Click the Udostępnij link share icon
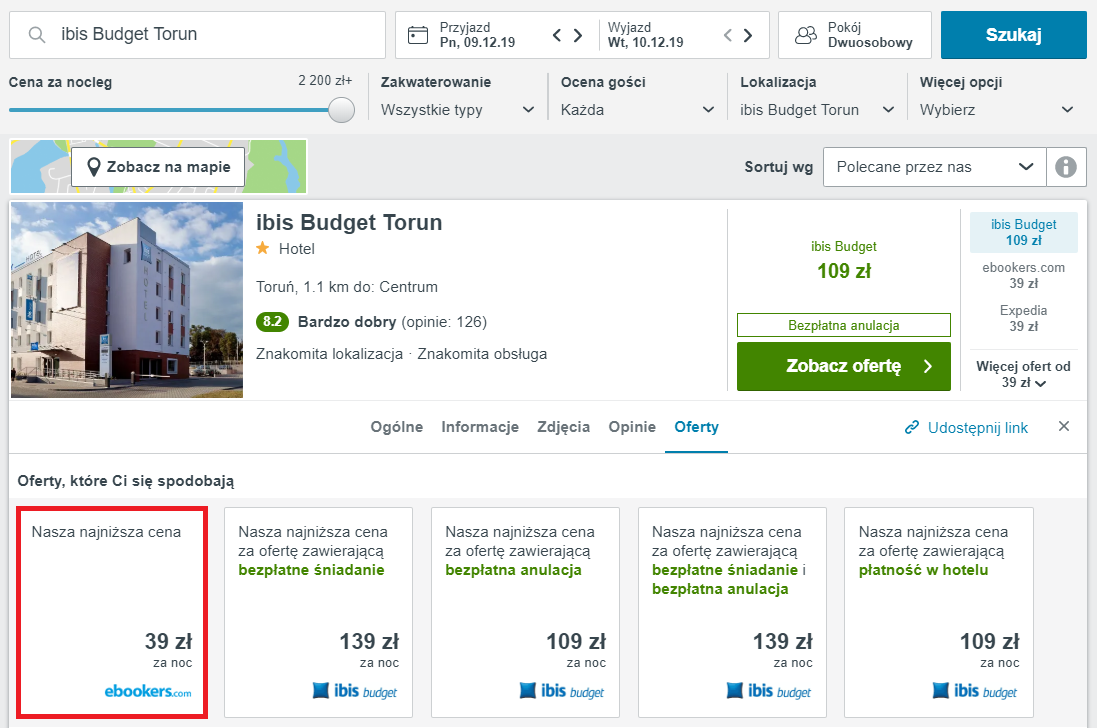 click(x=912, y=428)
